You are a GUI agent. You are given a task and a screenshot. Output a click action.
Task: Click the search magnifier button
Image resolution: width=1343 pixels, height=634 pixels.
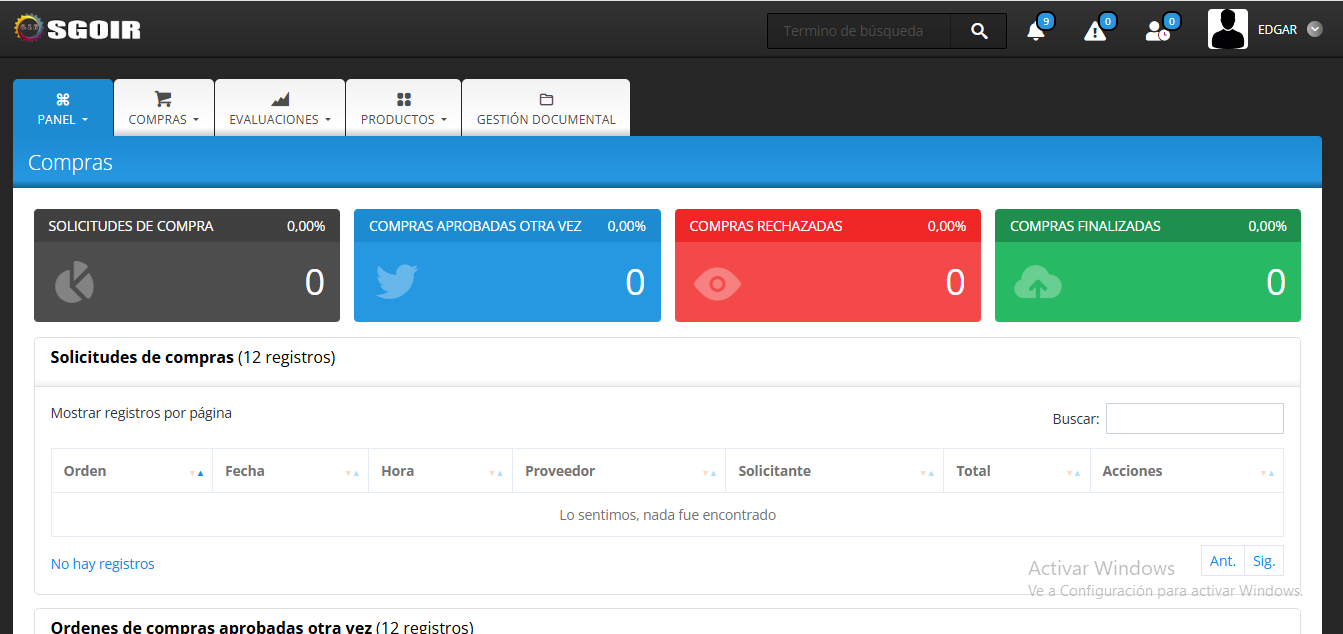click(x=979, y=31)
